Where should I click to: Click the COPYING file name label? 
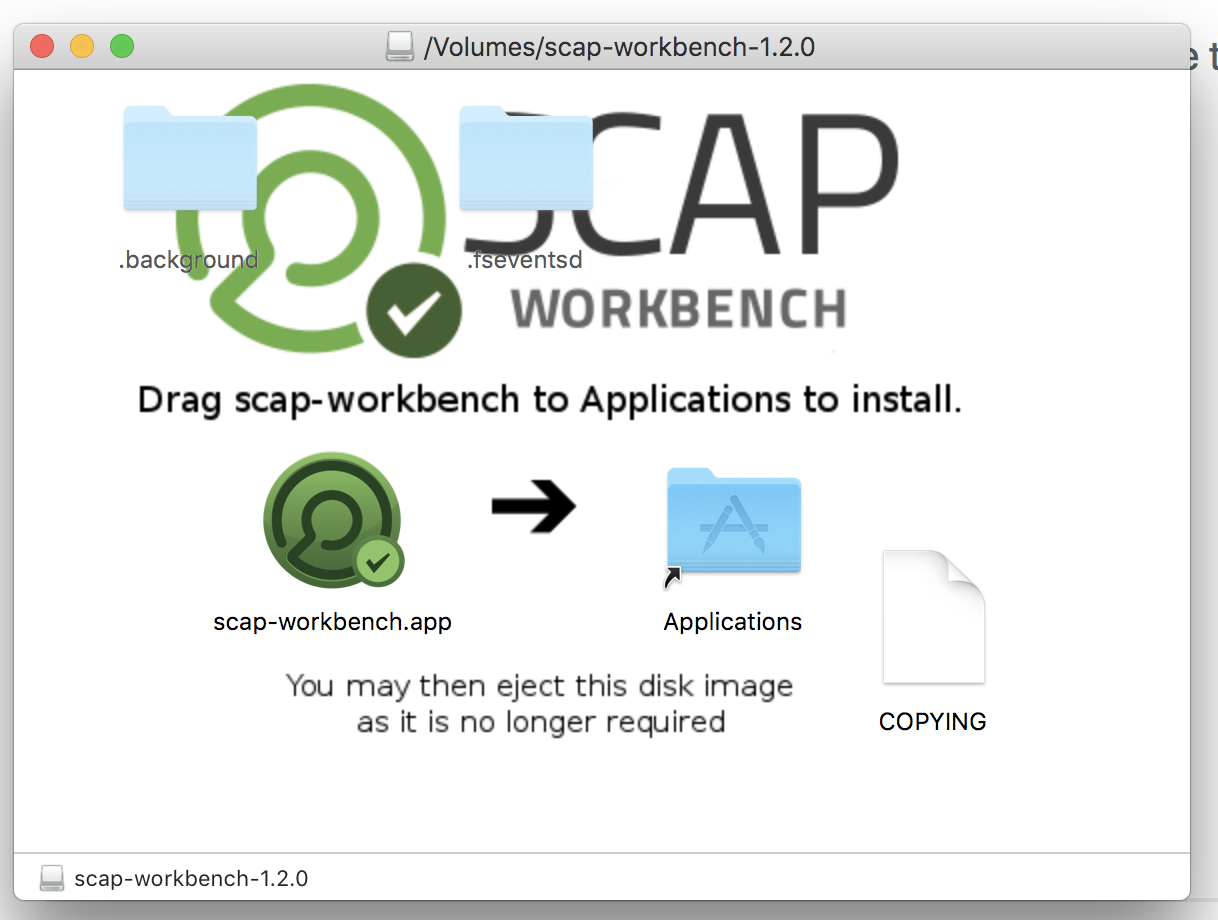(x=933, y=721)
